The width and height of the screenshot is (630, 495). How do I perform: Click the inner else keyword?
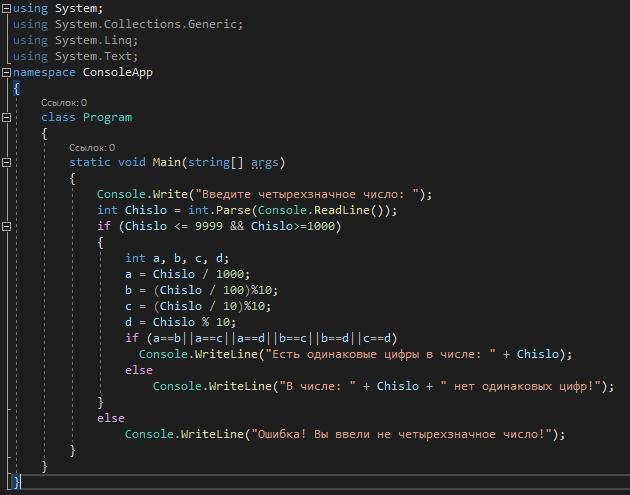(139, 370)
